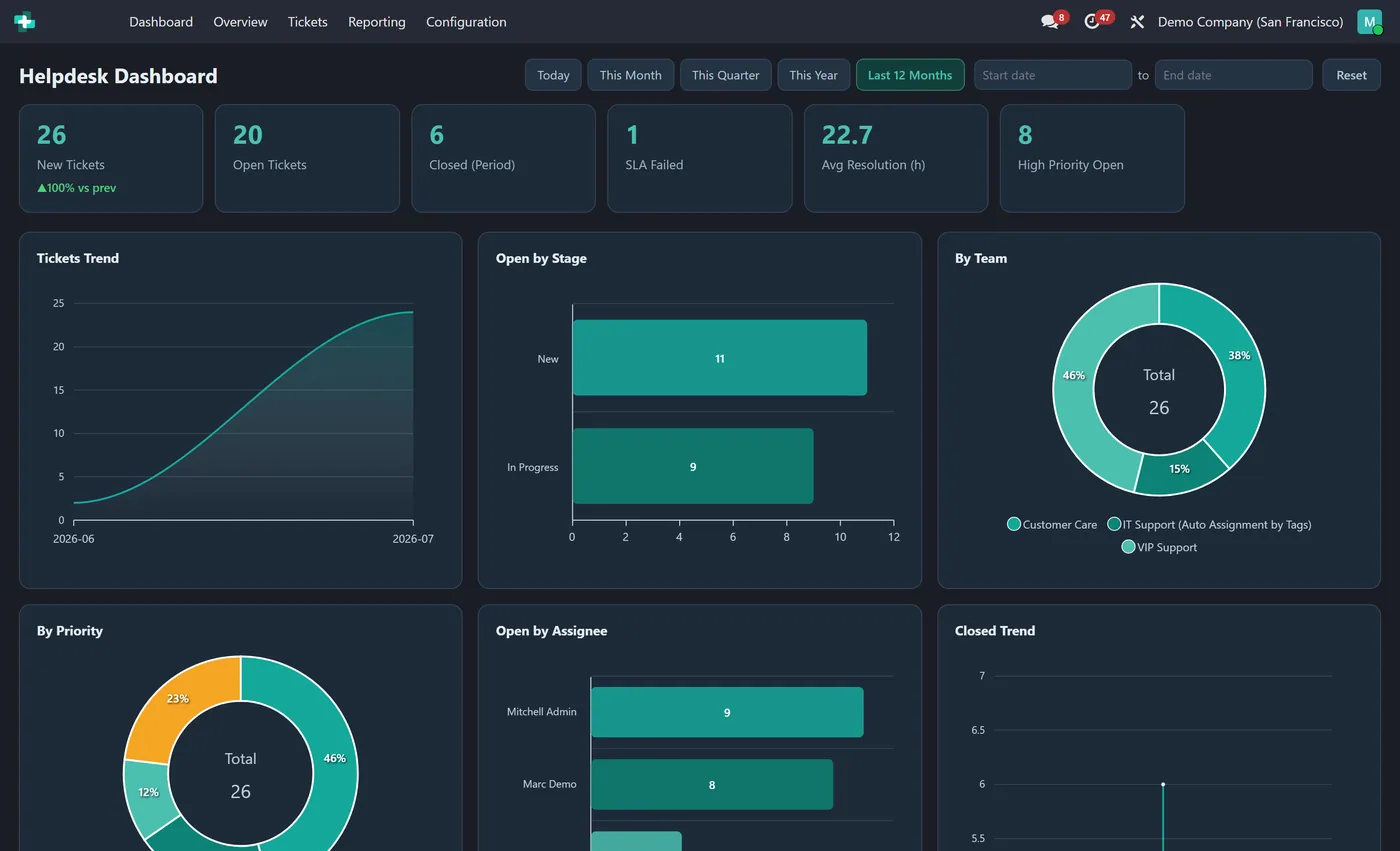This screenshot has width=1400, height=851.
Task: Click the 2026-06 axis label
Action: pyautogui.click(x=74, y=539)
